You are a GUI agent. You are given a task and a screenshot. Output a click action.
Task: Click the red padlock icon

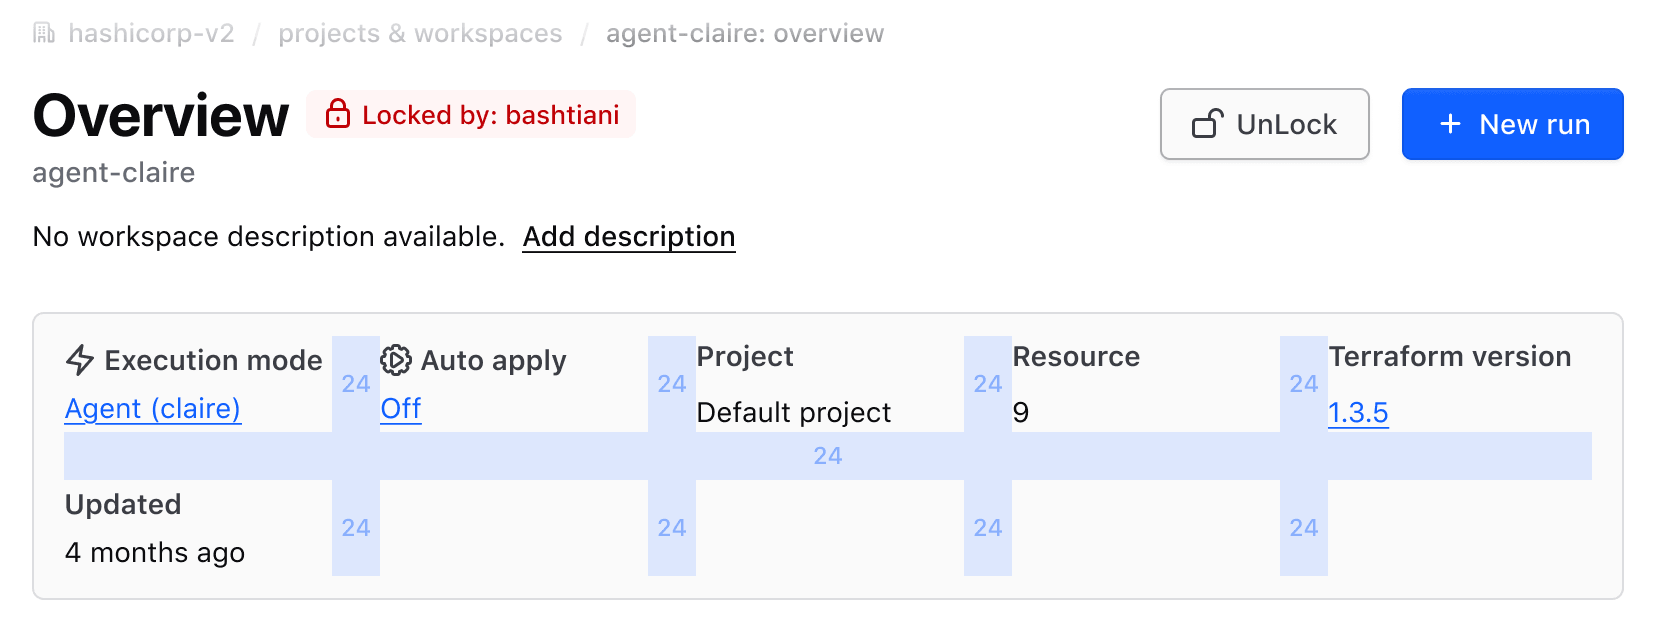pos(338,114)
